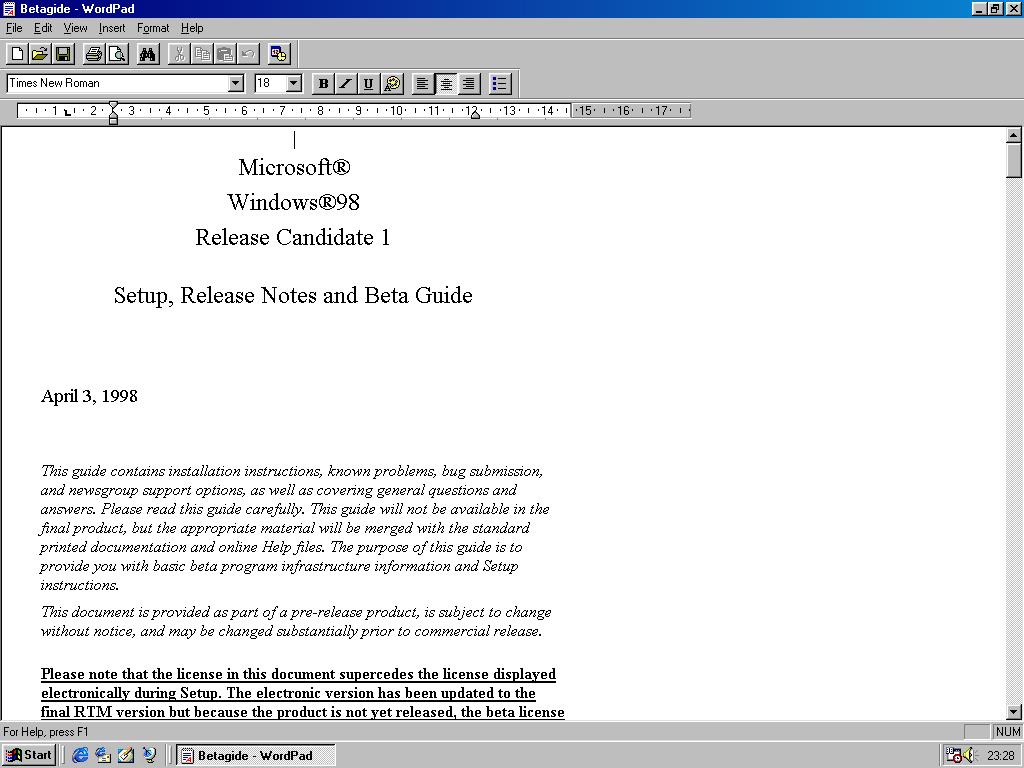Screen dimensions: 1024x768
Task: Print the document using printer icon
Action: pos(93,54)
